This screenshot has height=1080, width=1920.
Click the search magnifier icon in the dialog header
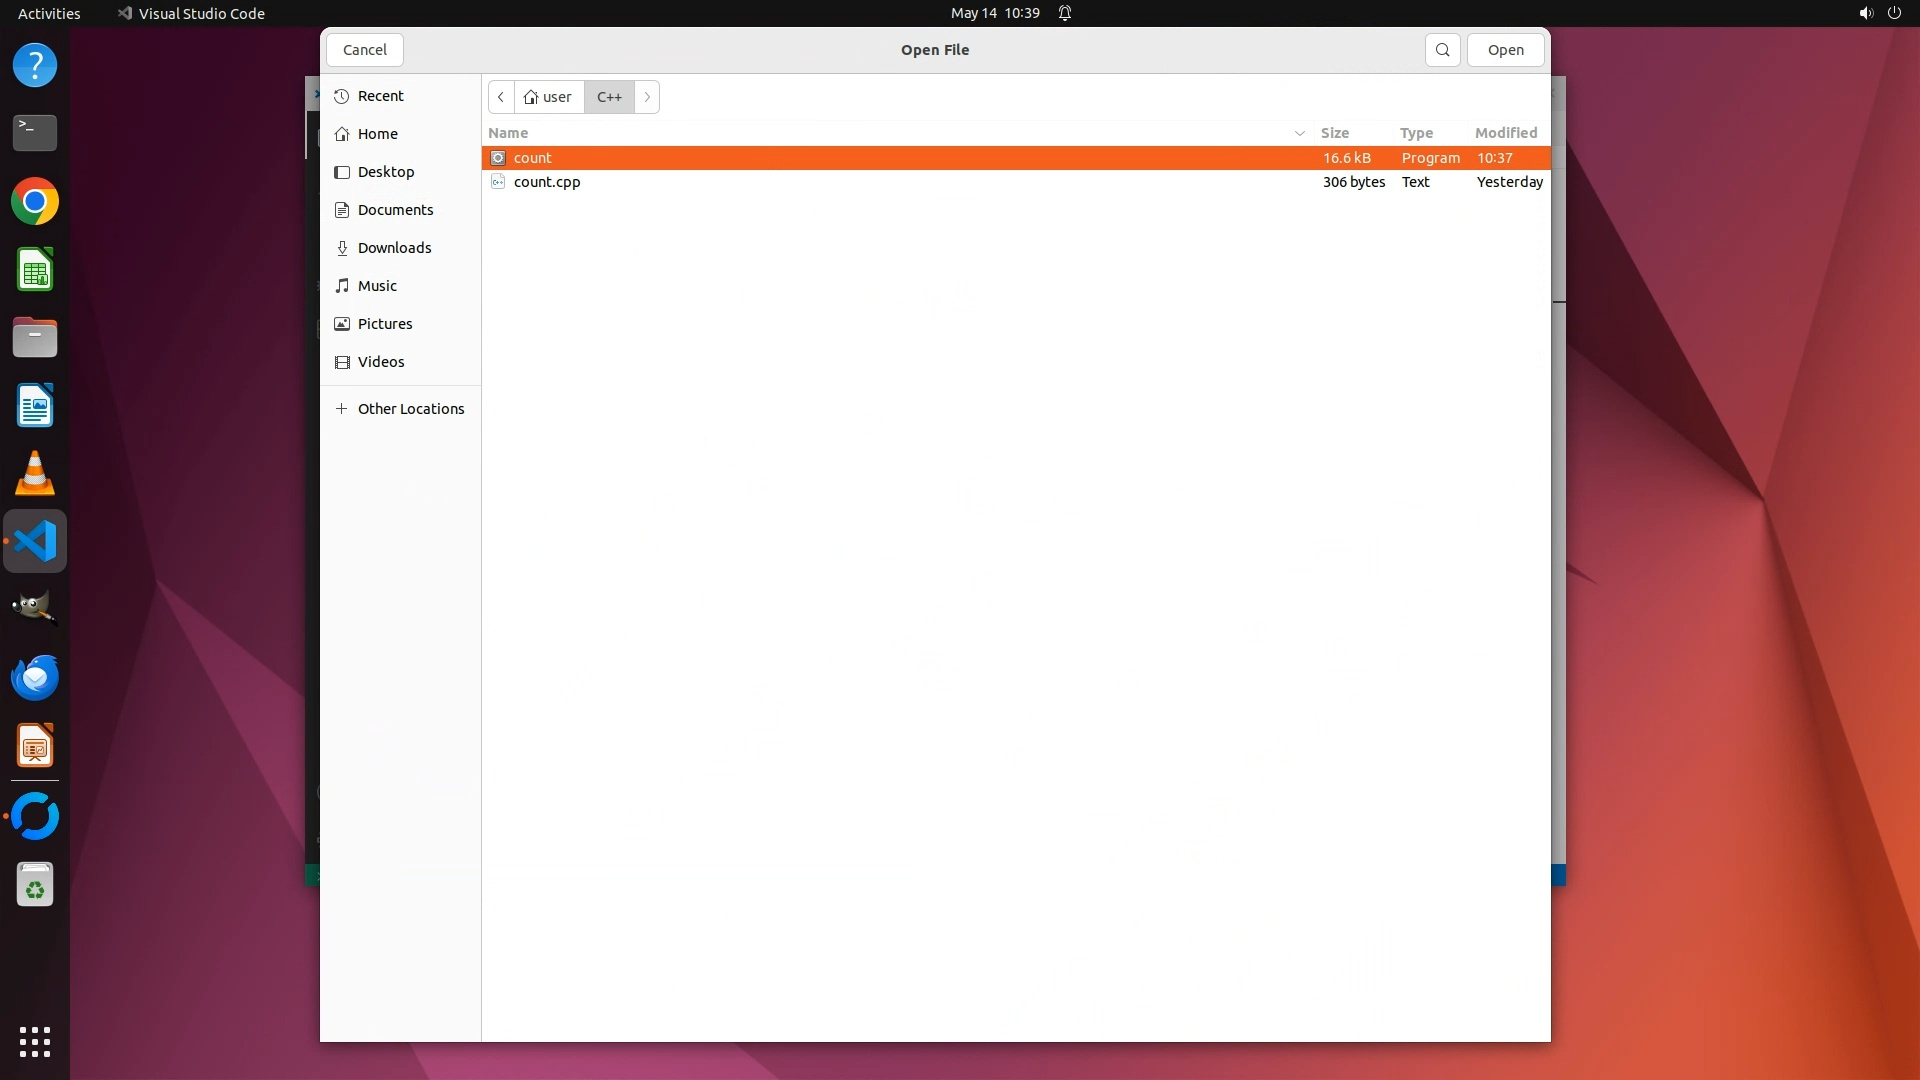click(x=1442, y=50)
